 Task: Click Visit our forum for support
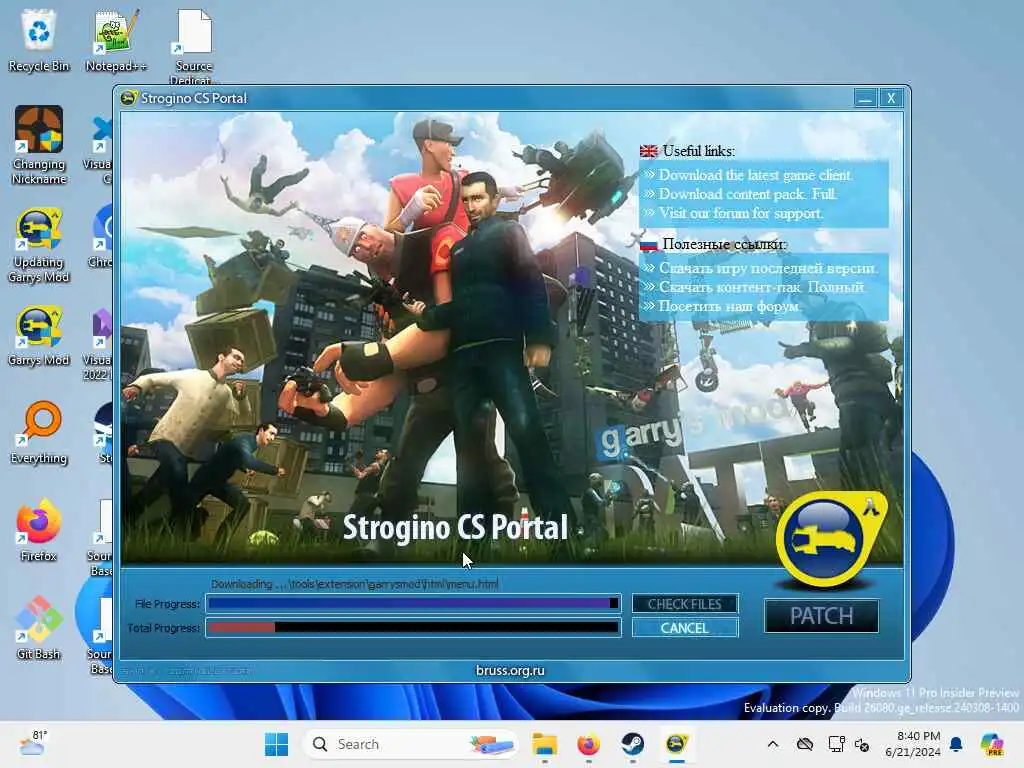741,213
